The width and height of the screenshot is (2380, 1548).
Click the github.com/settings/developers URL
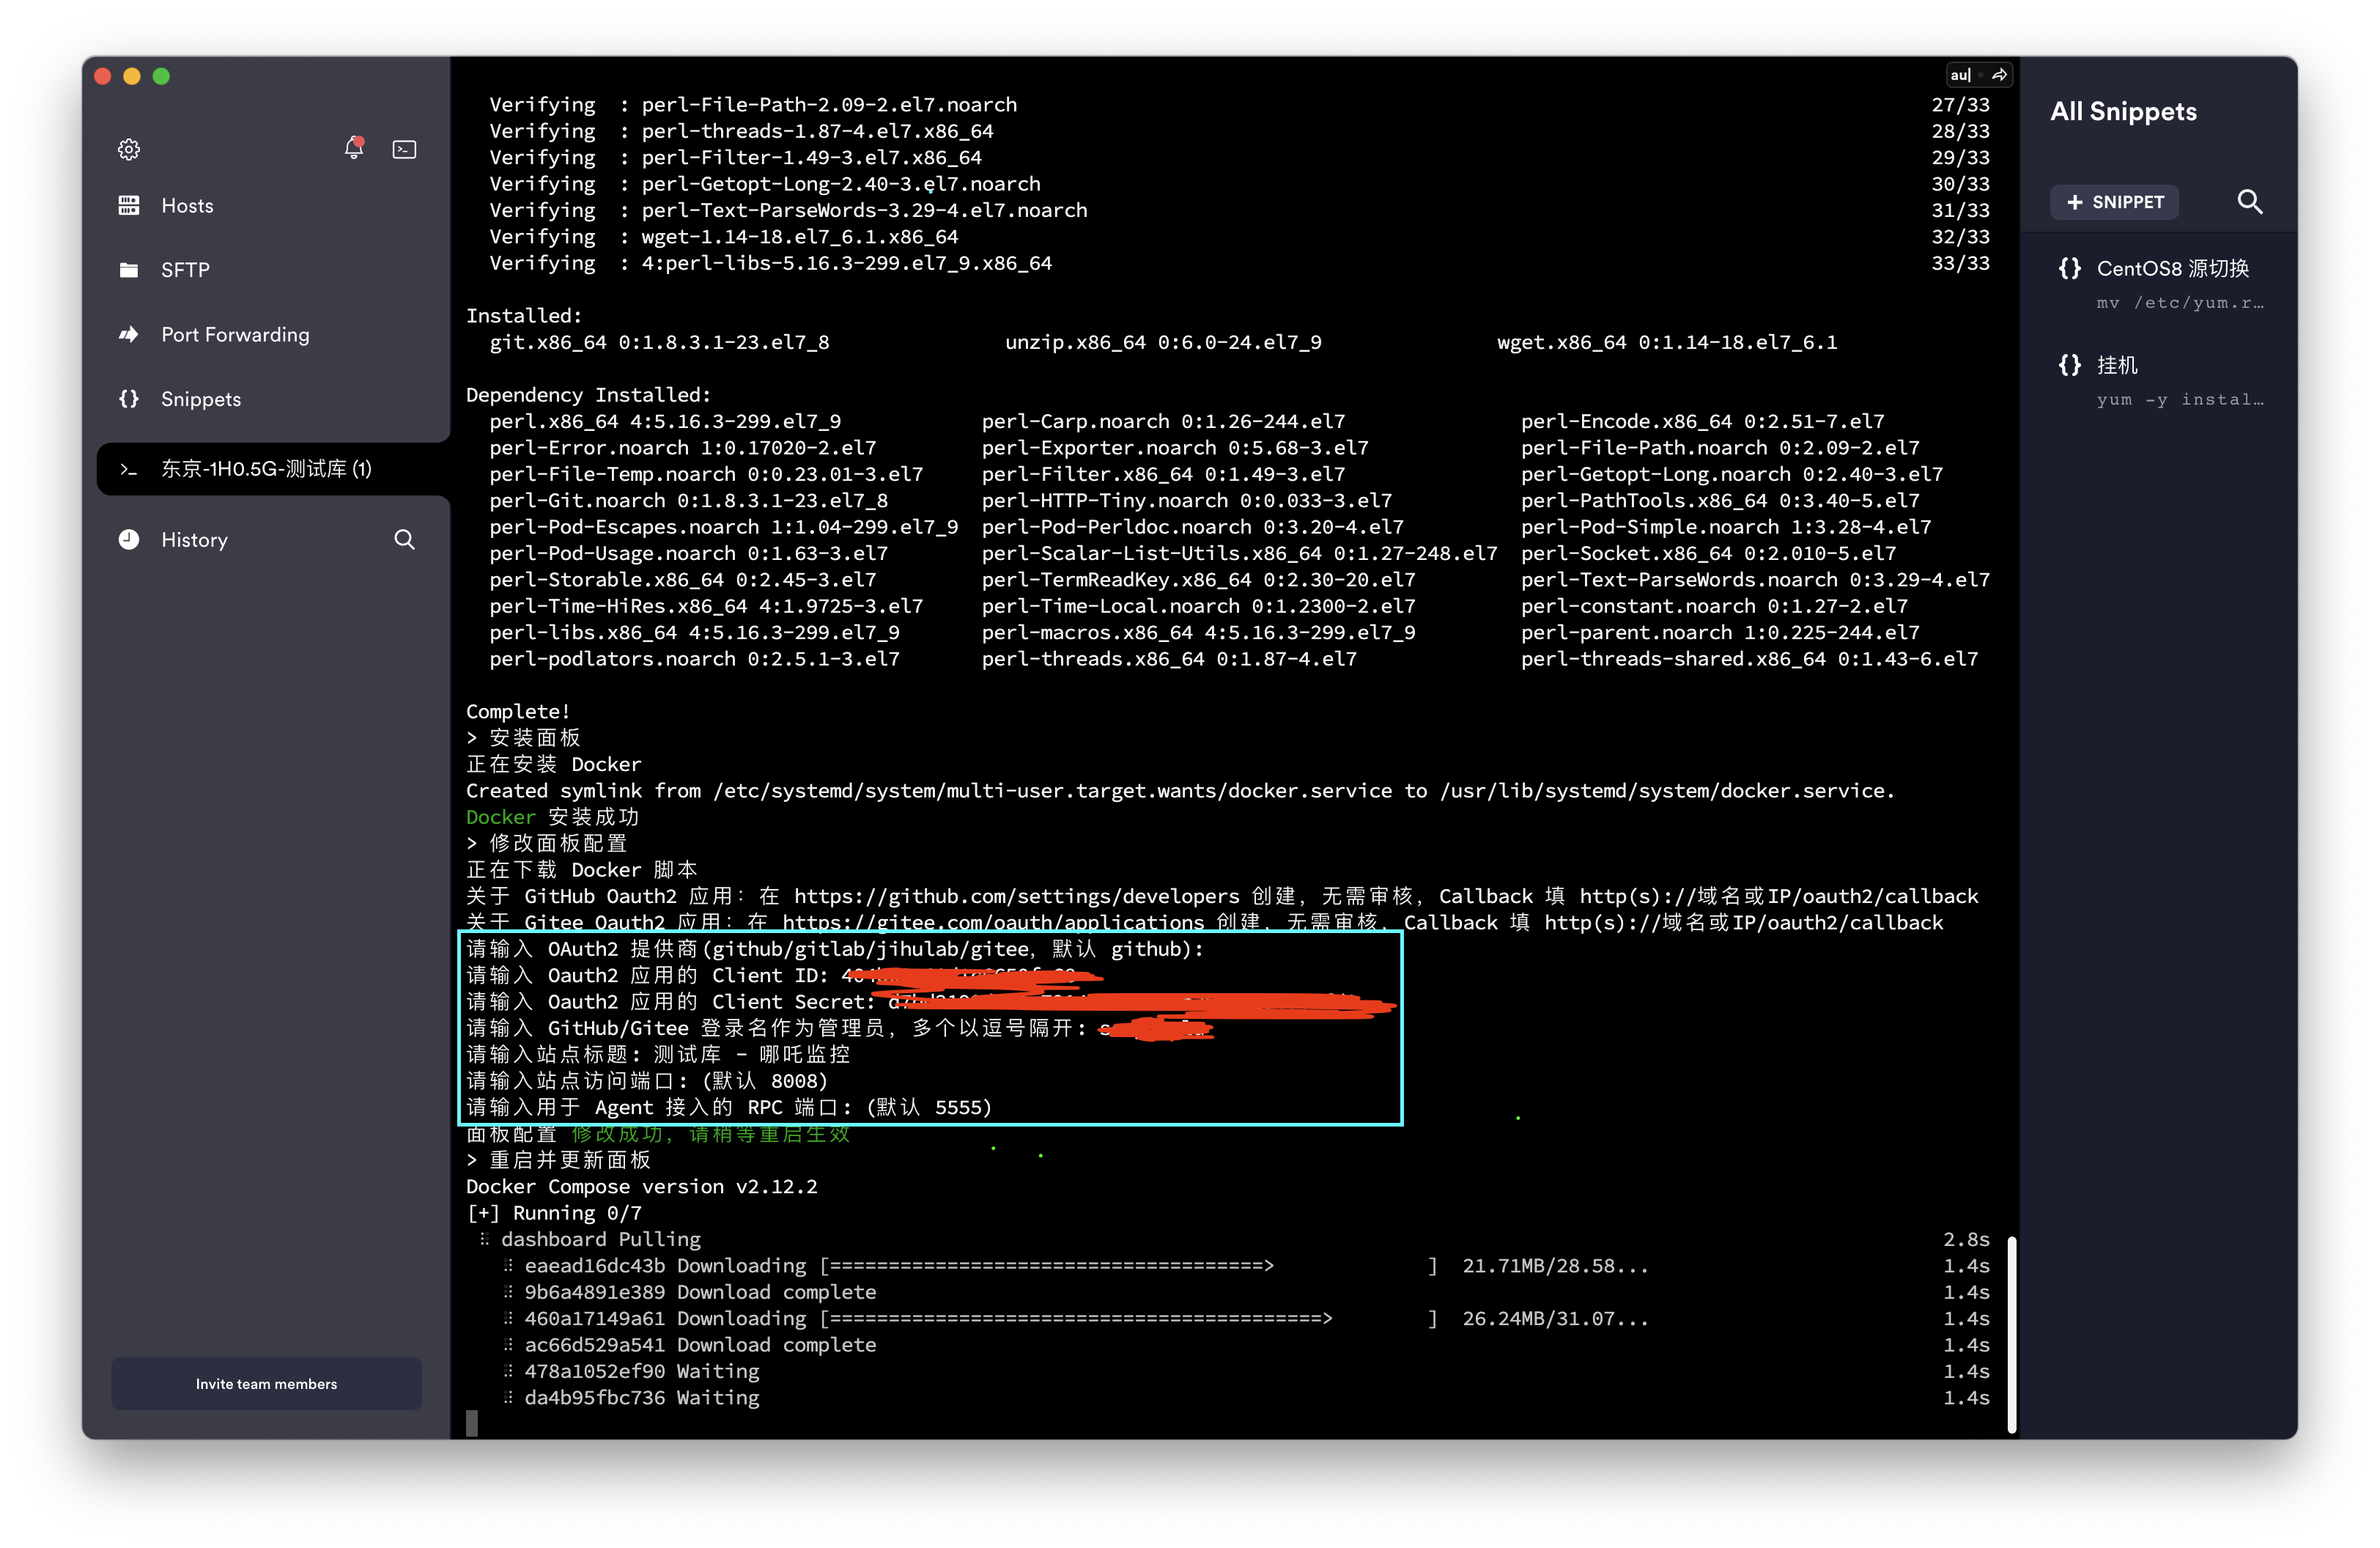(1016, 897)
